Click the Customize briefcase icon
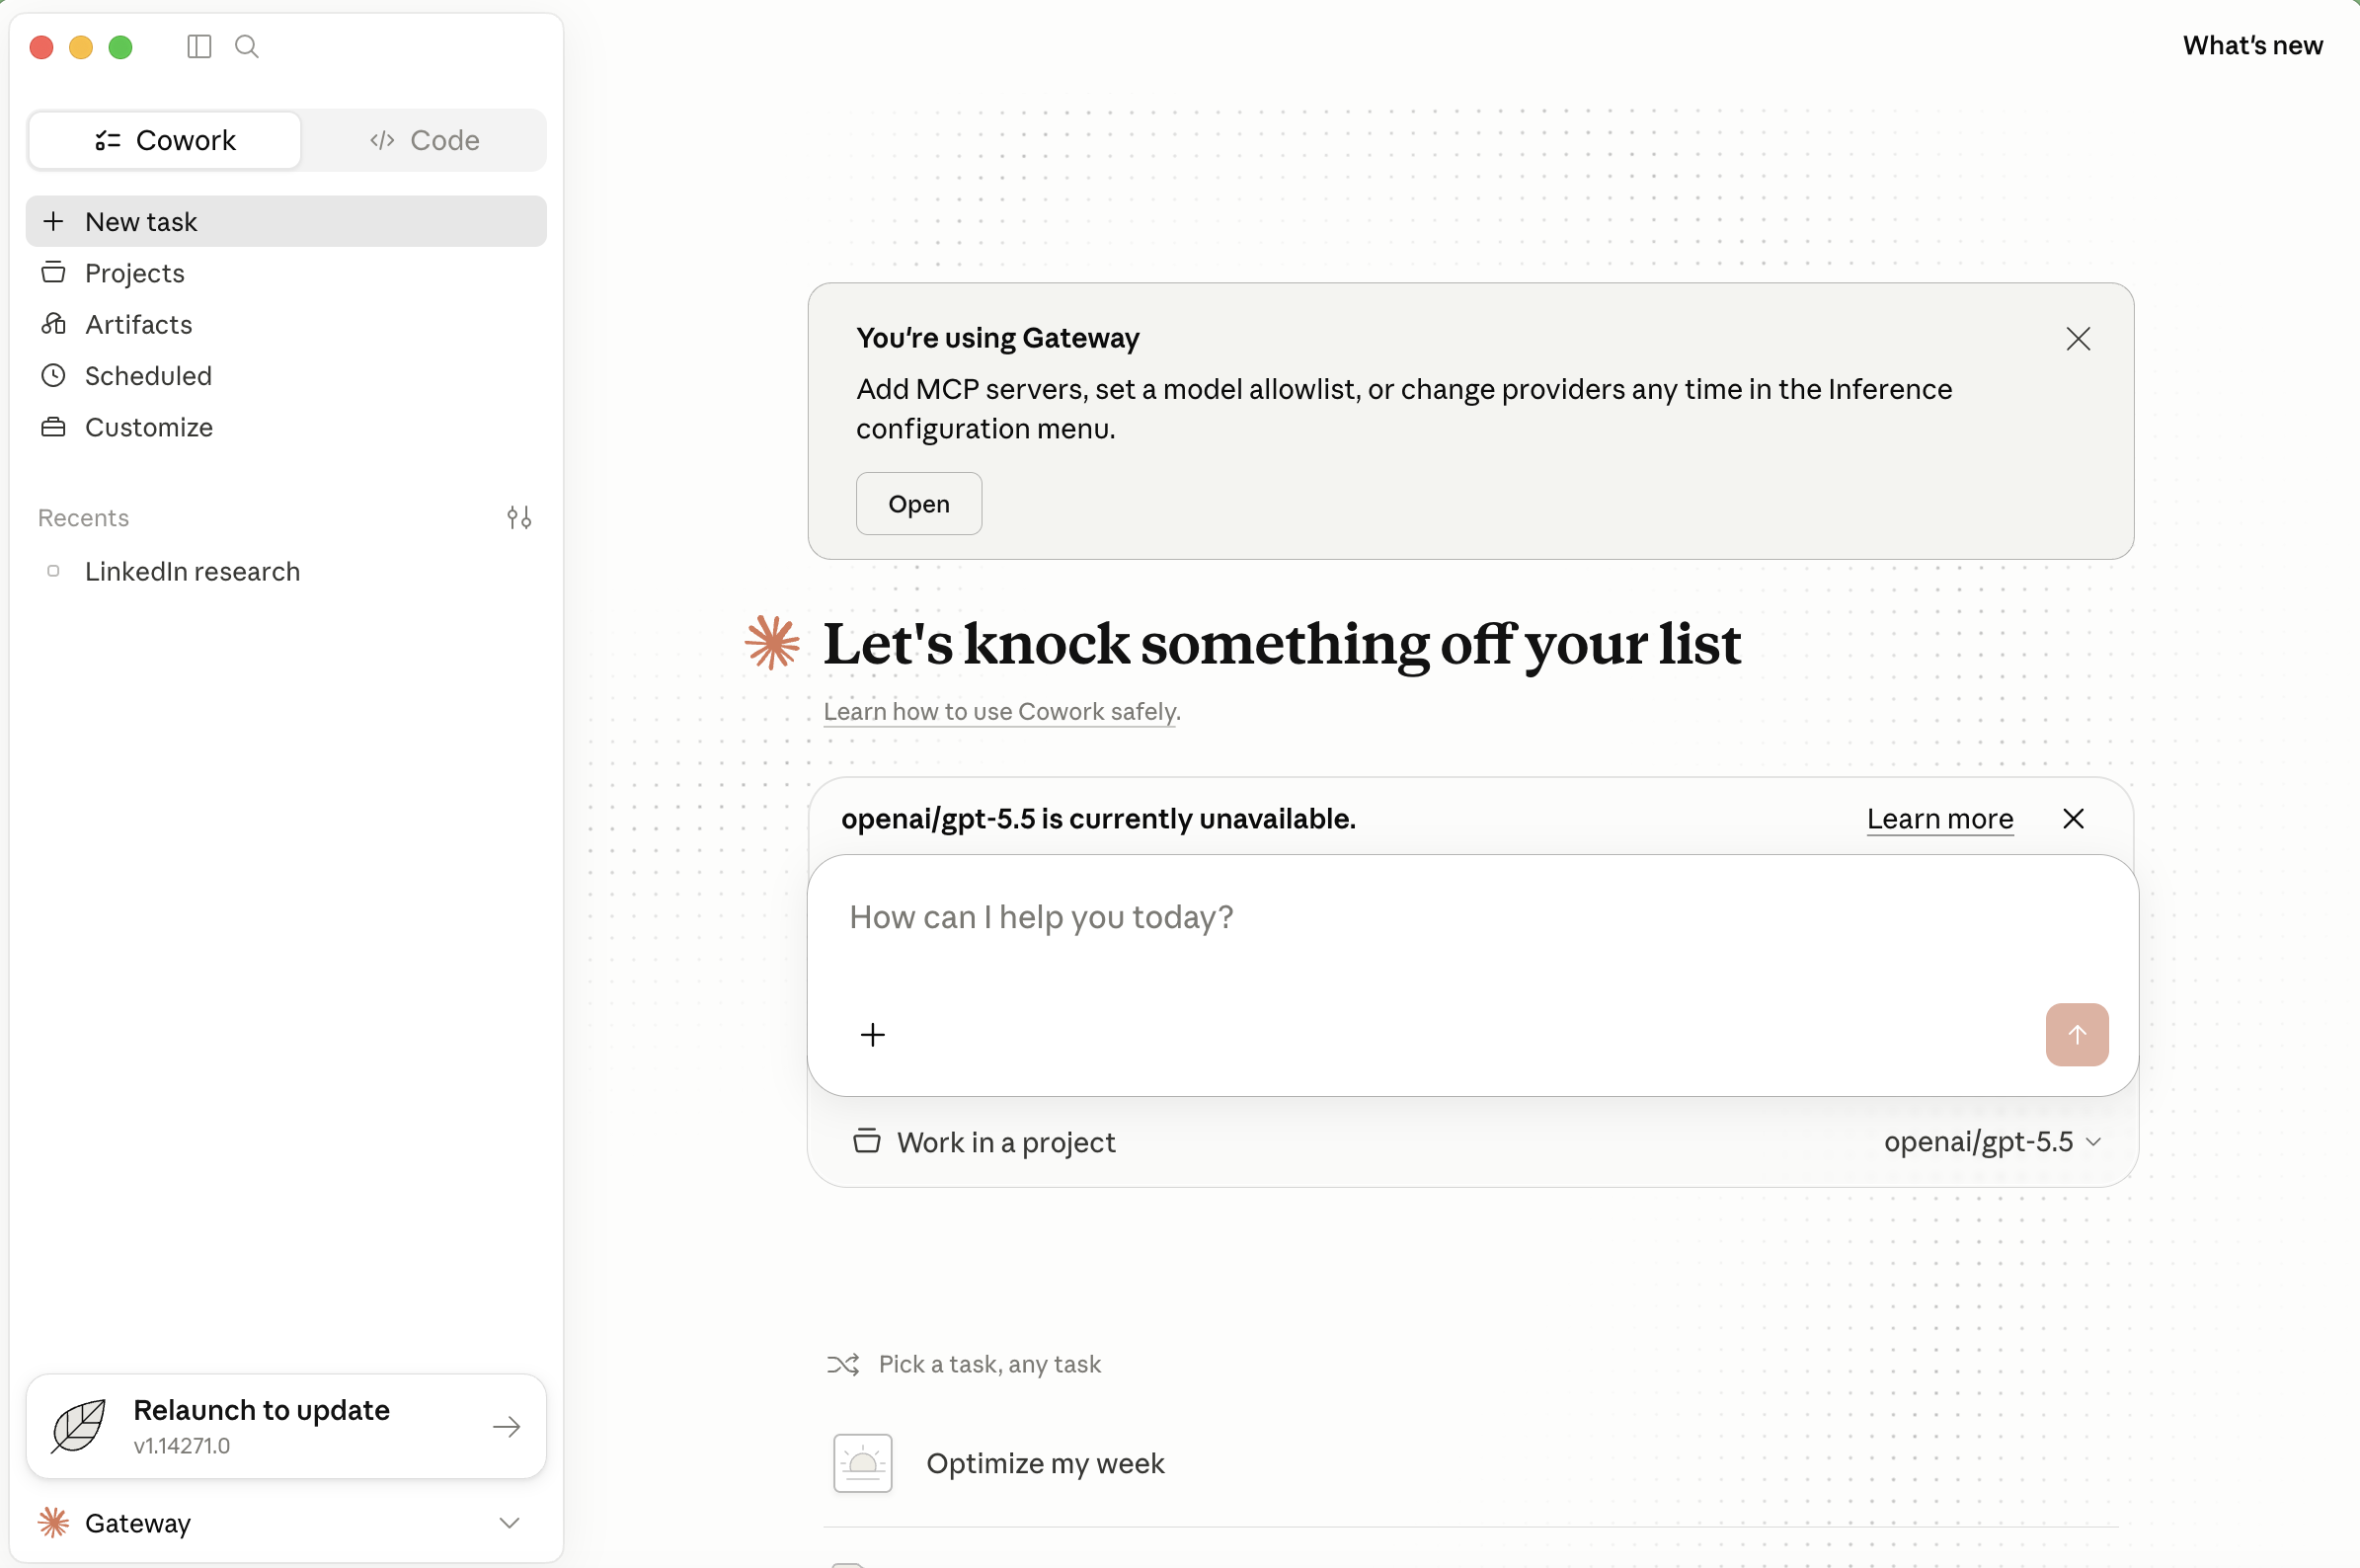This screenshot has height=1568, width=2360. pos(53,427)
